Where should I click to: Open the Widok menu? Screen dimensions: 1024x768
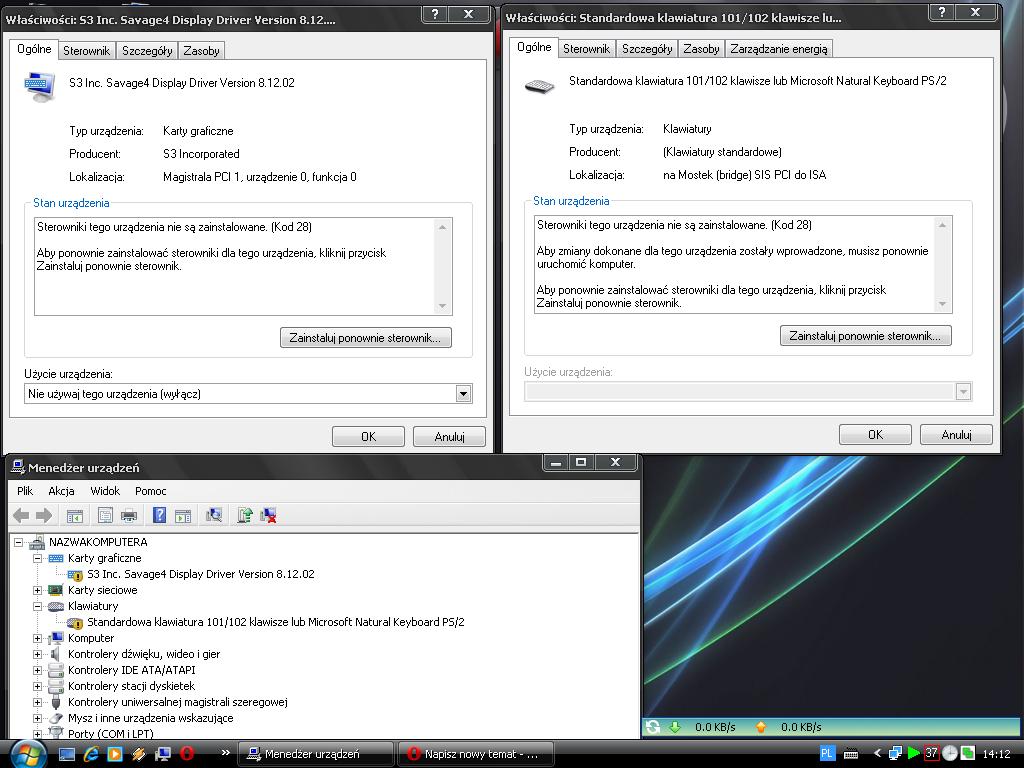[105, 491]
